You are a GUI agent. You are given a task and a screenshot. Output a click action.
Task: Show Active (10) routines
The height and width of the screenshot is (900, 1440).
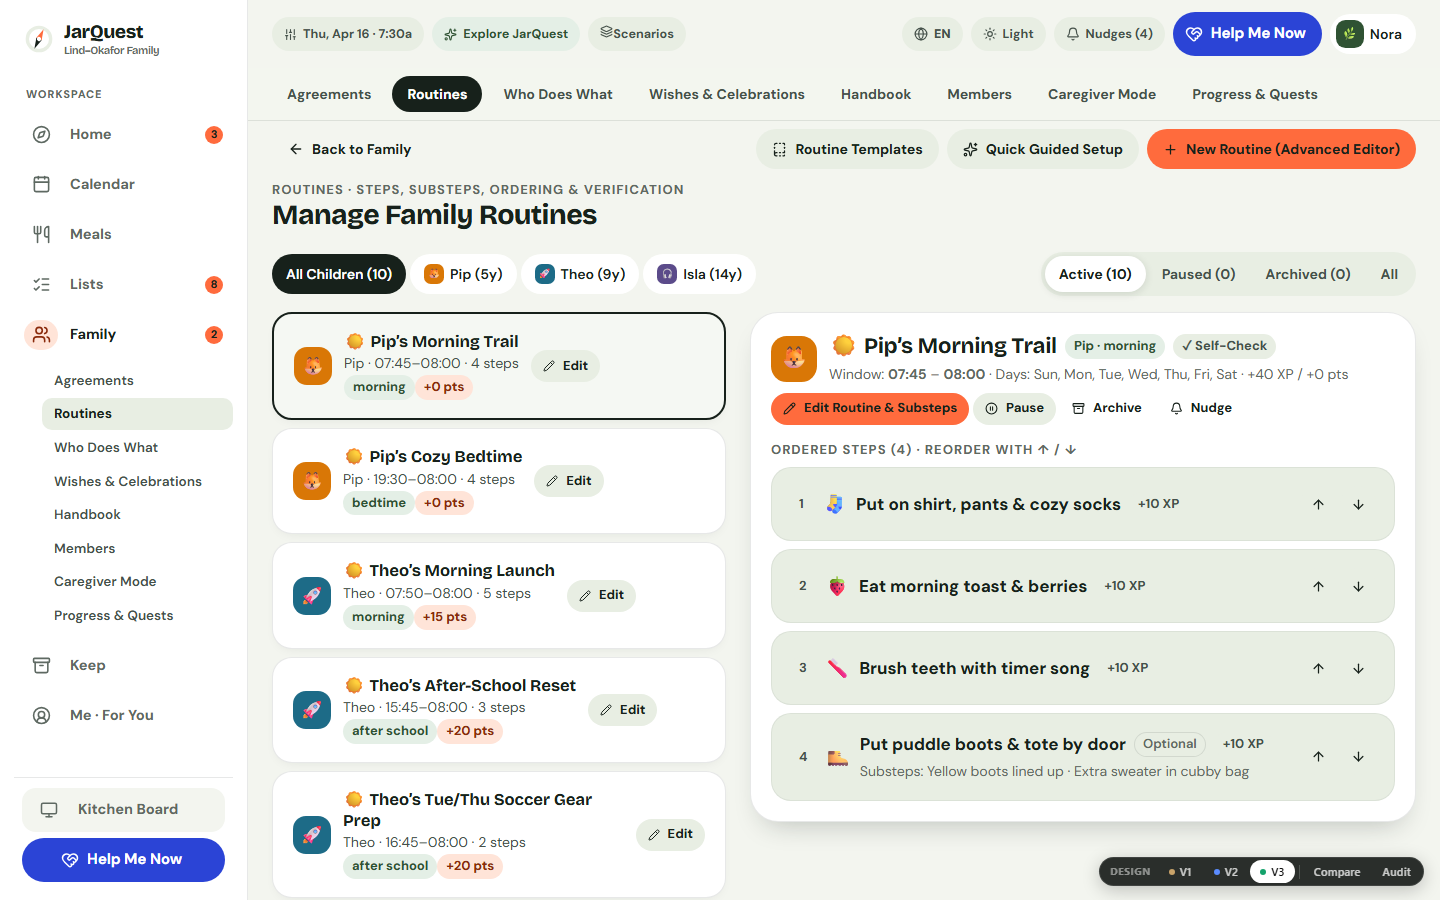click(1095, 274)
